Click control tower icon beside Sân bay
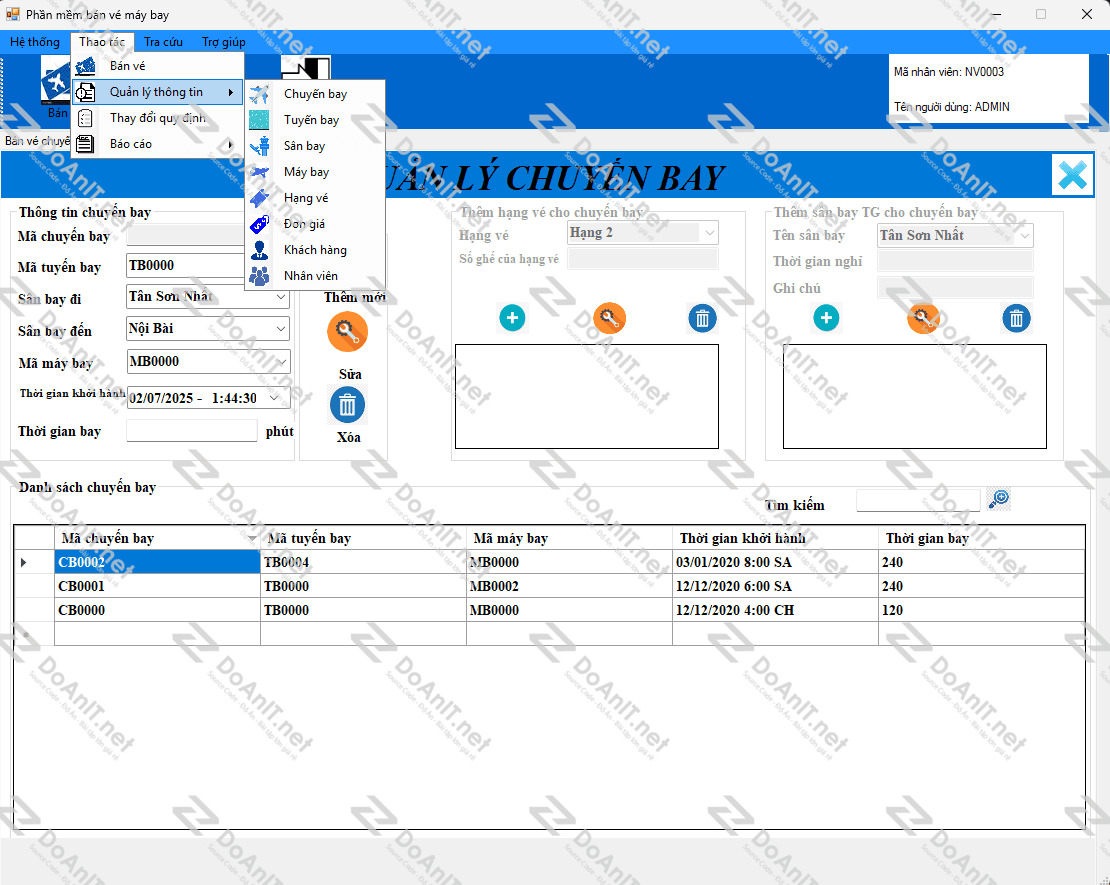This screenshot has width=1110, height=885. point(259,146)
